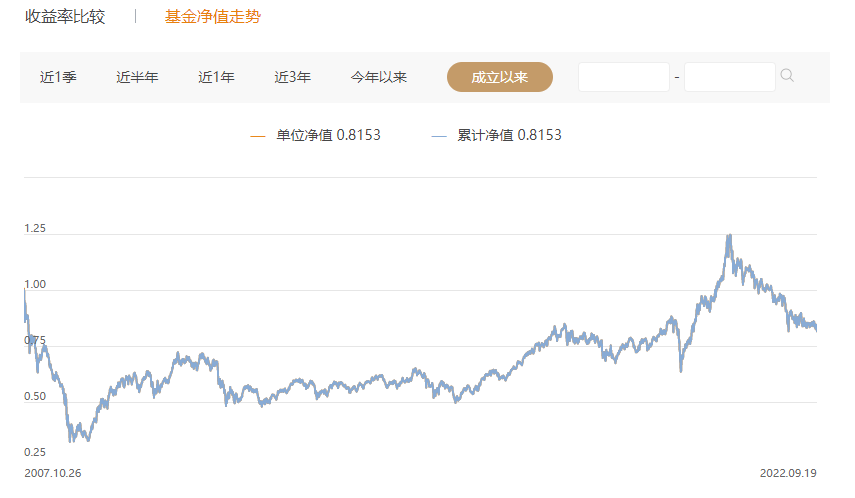Pick the 今年以来 range
This screenshot has height=498, width=855.
[x=379, y=77]
